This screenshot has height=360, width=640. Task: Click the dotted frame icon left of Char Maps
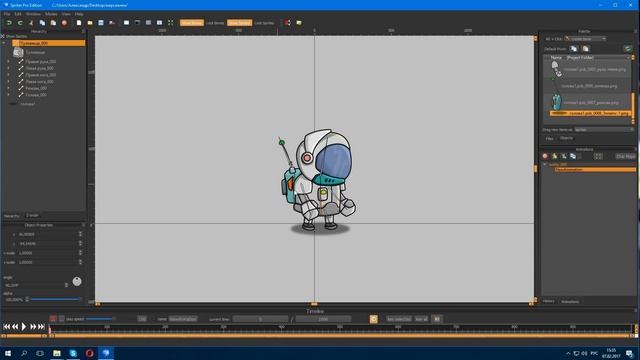[598, 156]
